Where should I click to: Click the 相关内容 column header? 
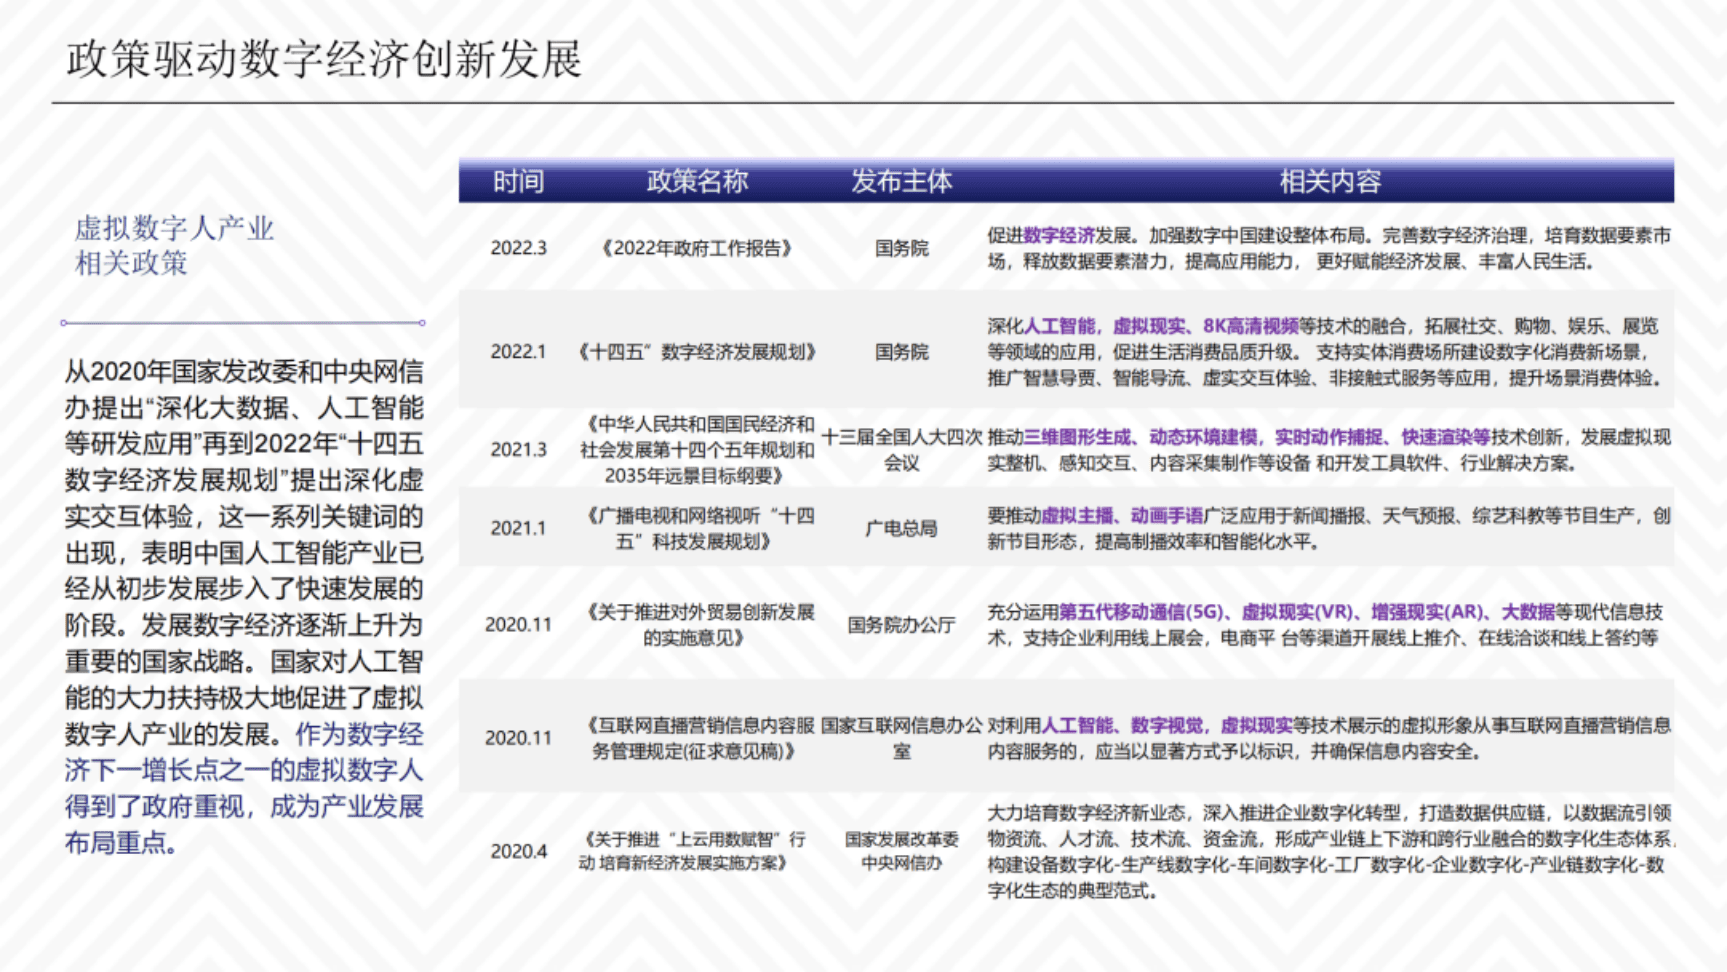[x=1331, y=182]
